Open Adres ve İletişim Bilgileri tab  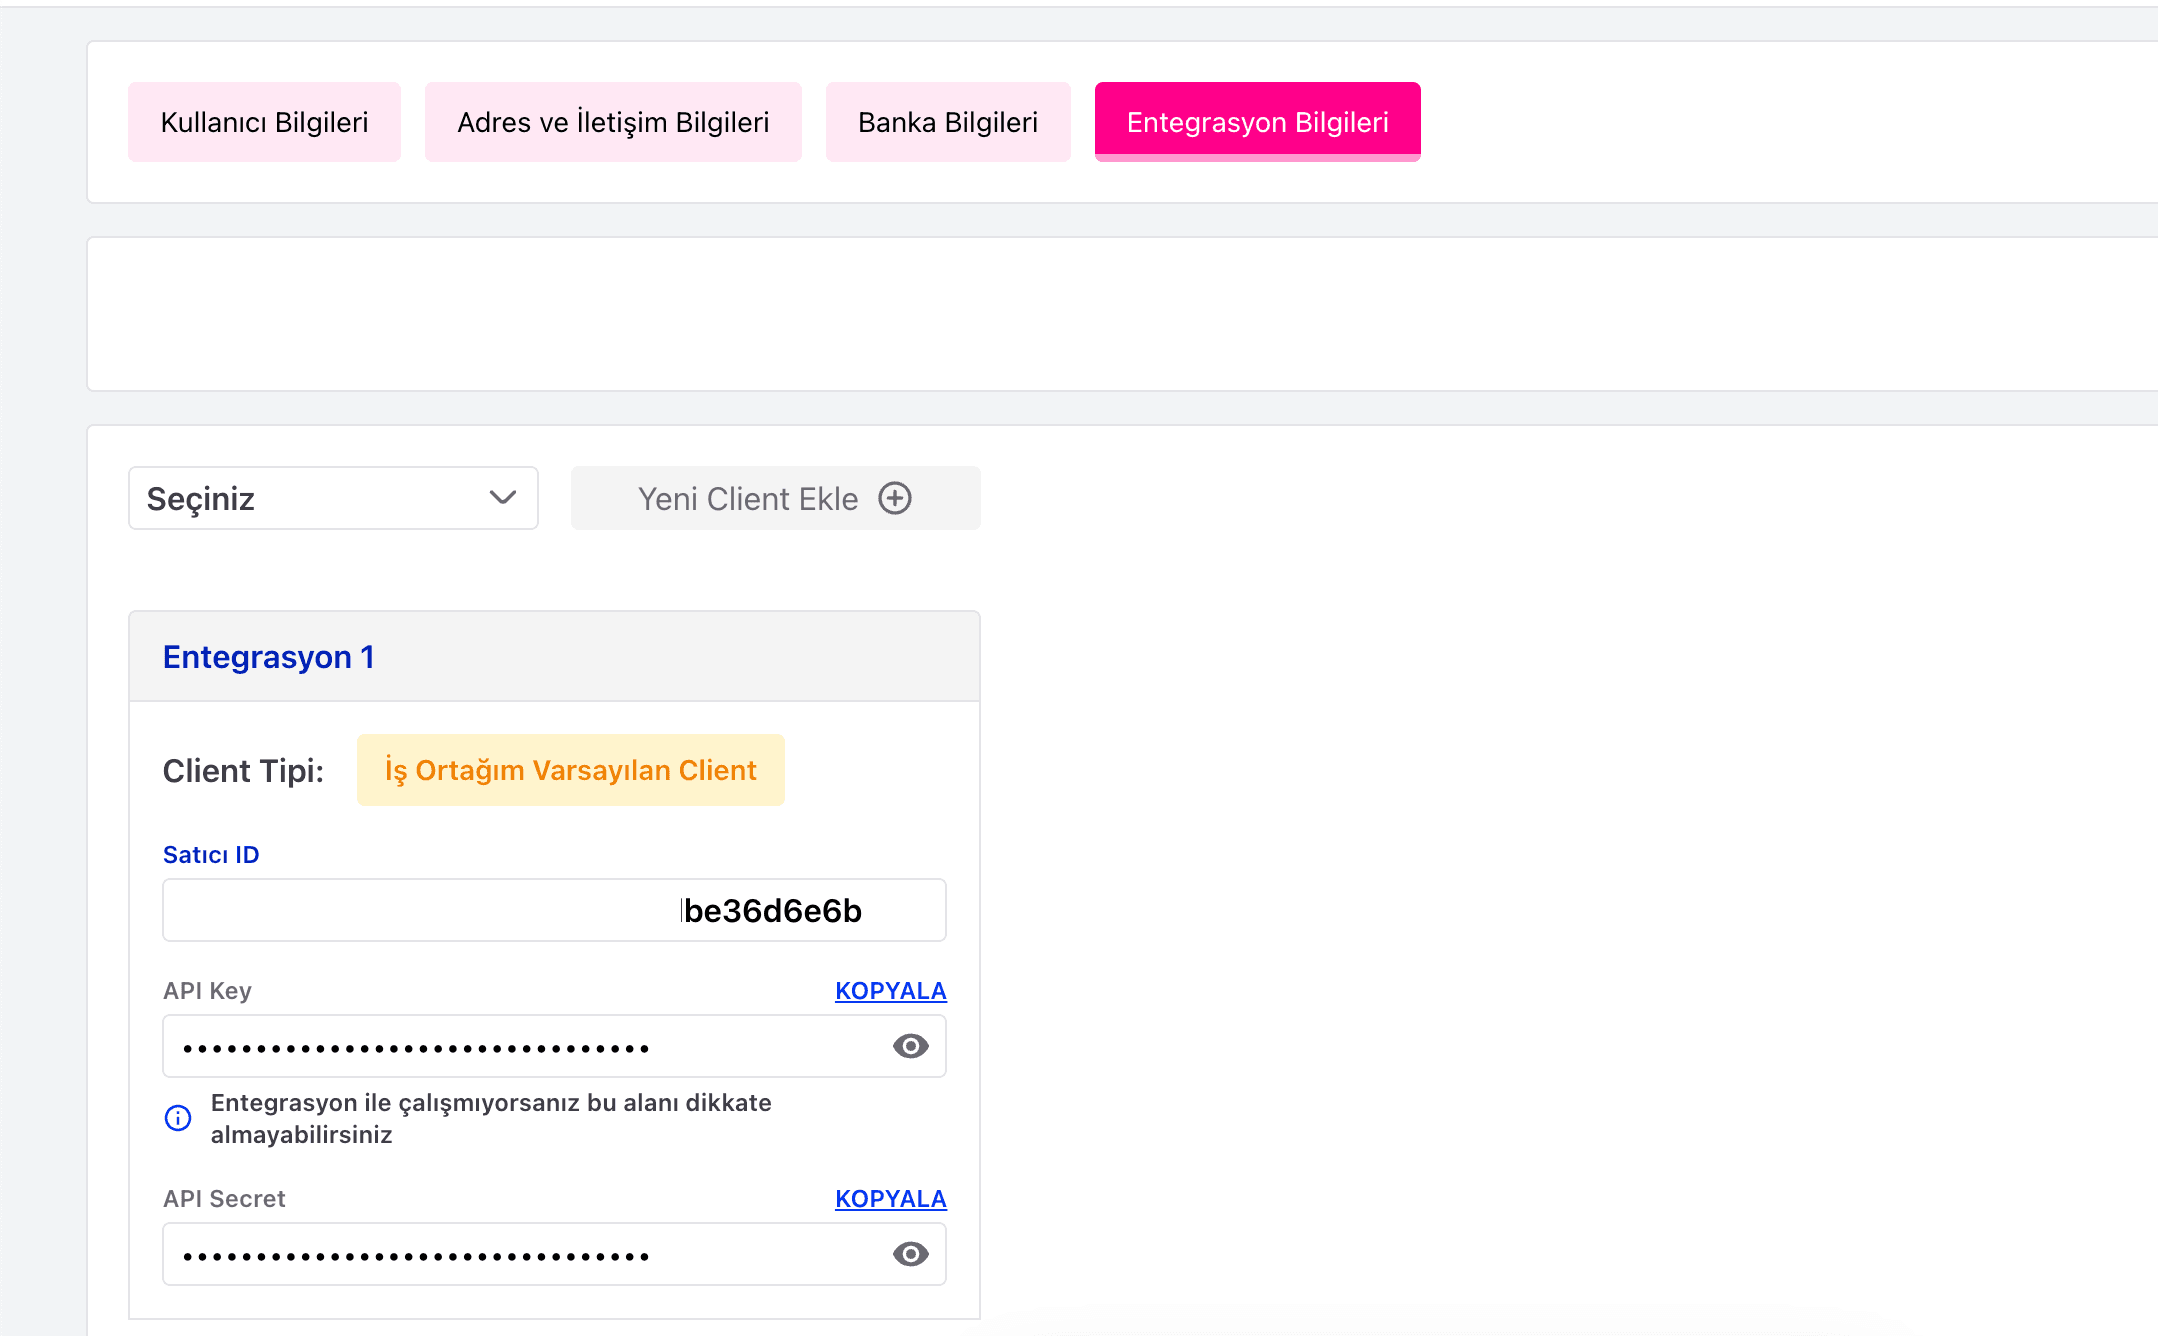pyautogui.click(x=613, y=122)
